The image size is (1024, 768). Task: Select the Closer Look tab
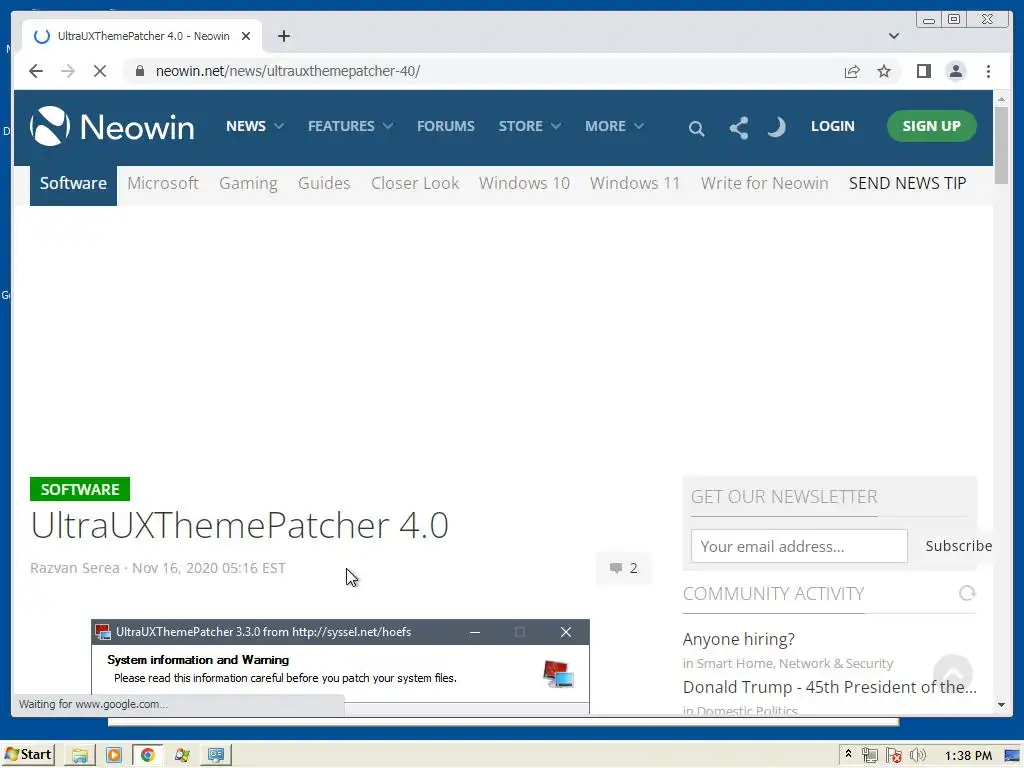415,184
